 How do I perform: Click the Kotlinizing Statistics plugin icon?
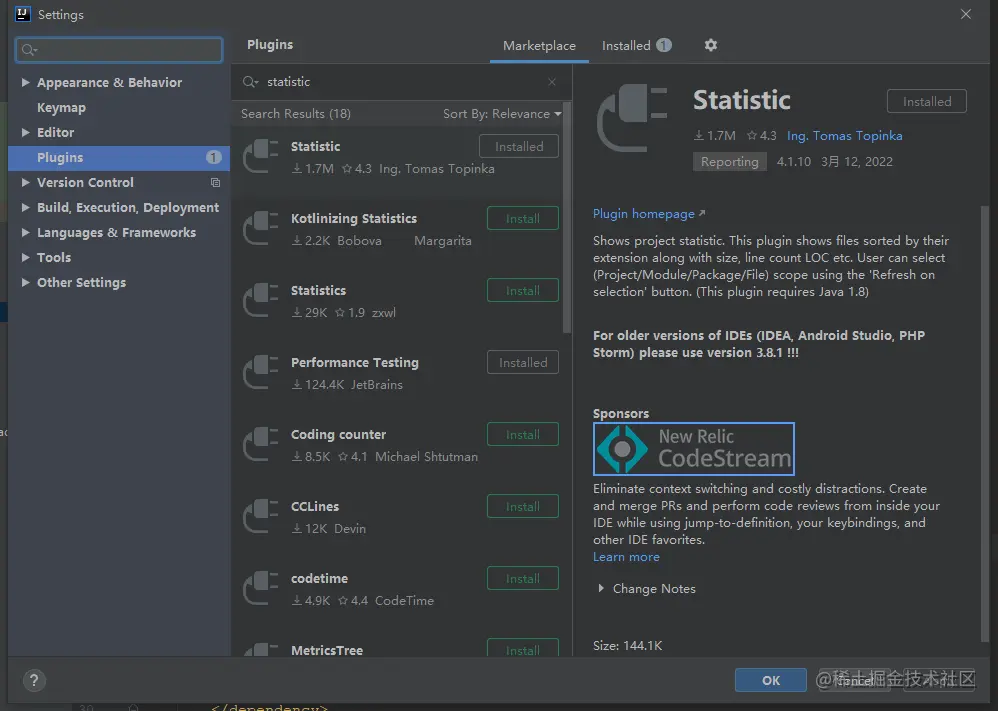coord(261,229)
